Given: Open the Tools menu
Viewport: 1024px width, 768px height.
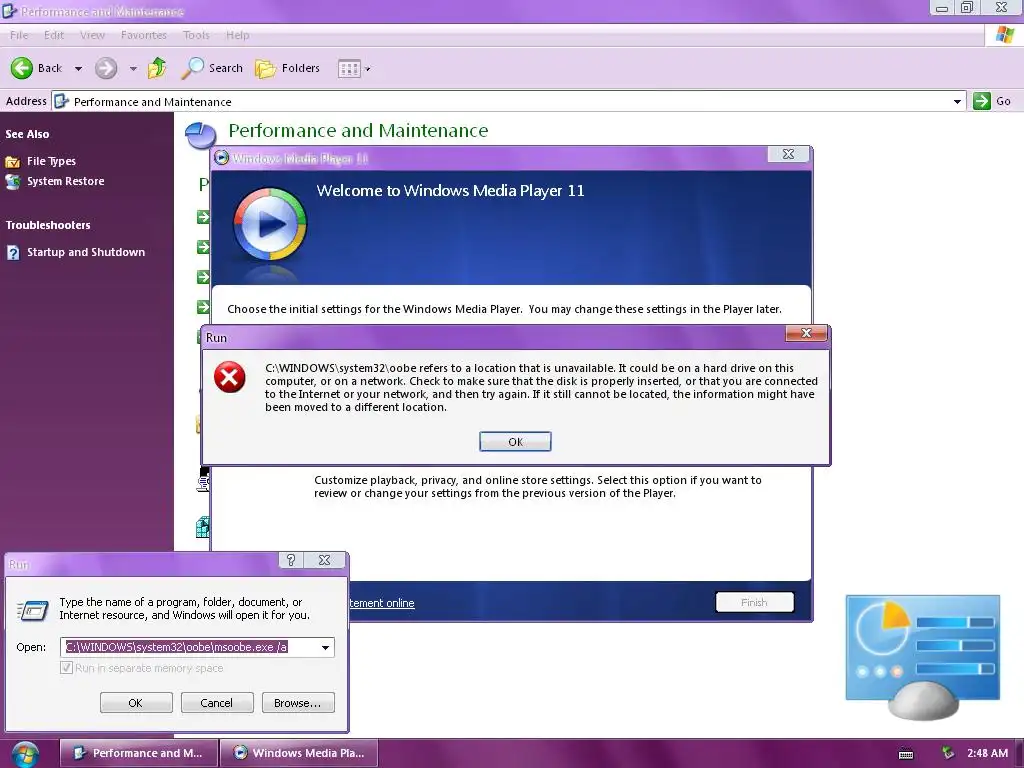Looking at the screenshot, I should click(196, 35).
